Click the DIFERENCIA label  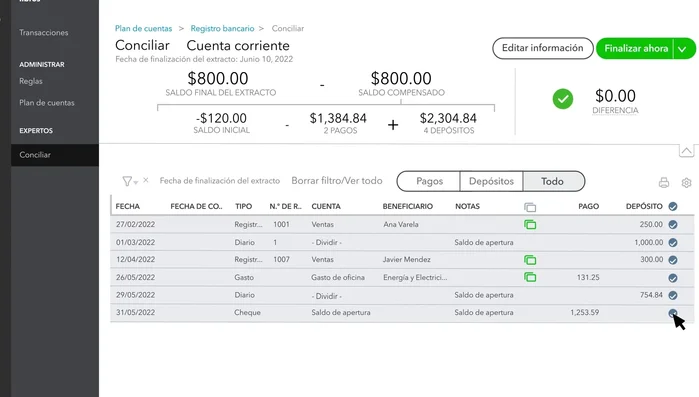point(615,110)
